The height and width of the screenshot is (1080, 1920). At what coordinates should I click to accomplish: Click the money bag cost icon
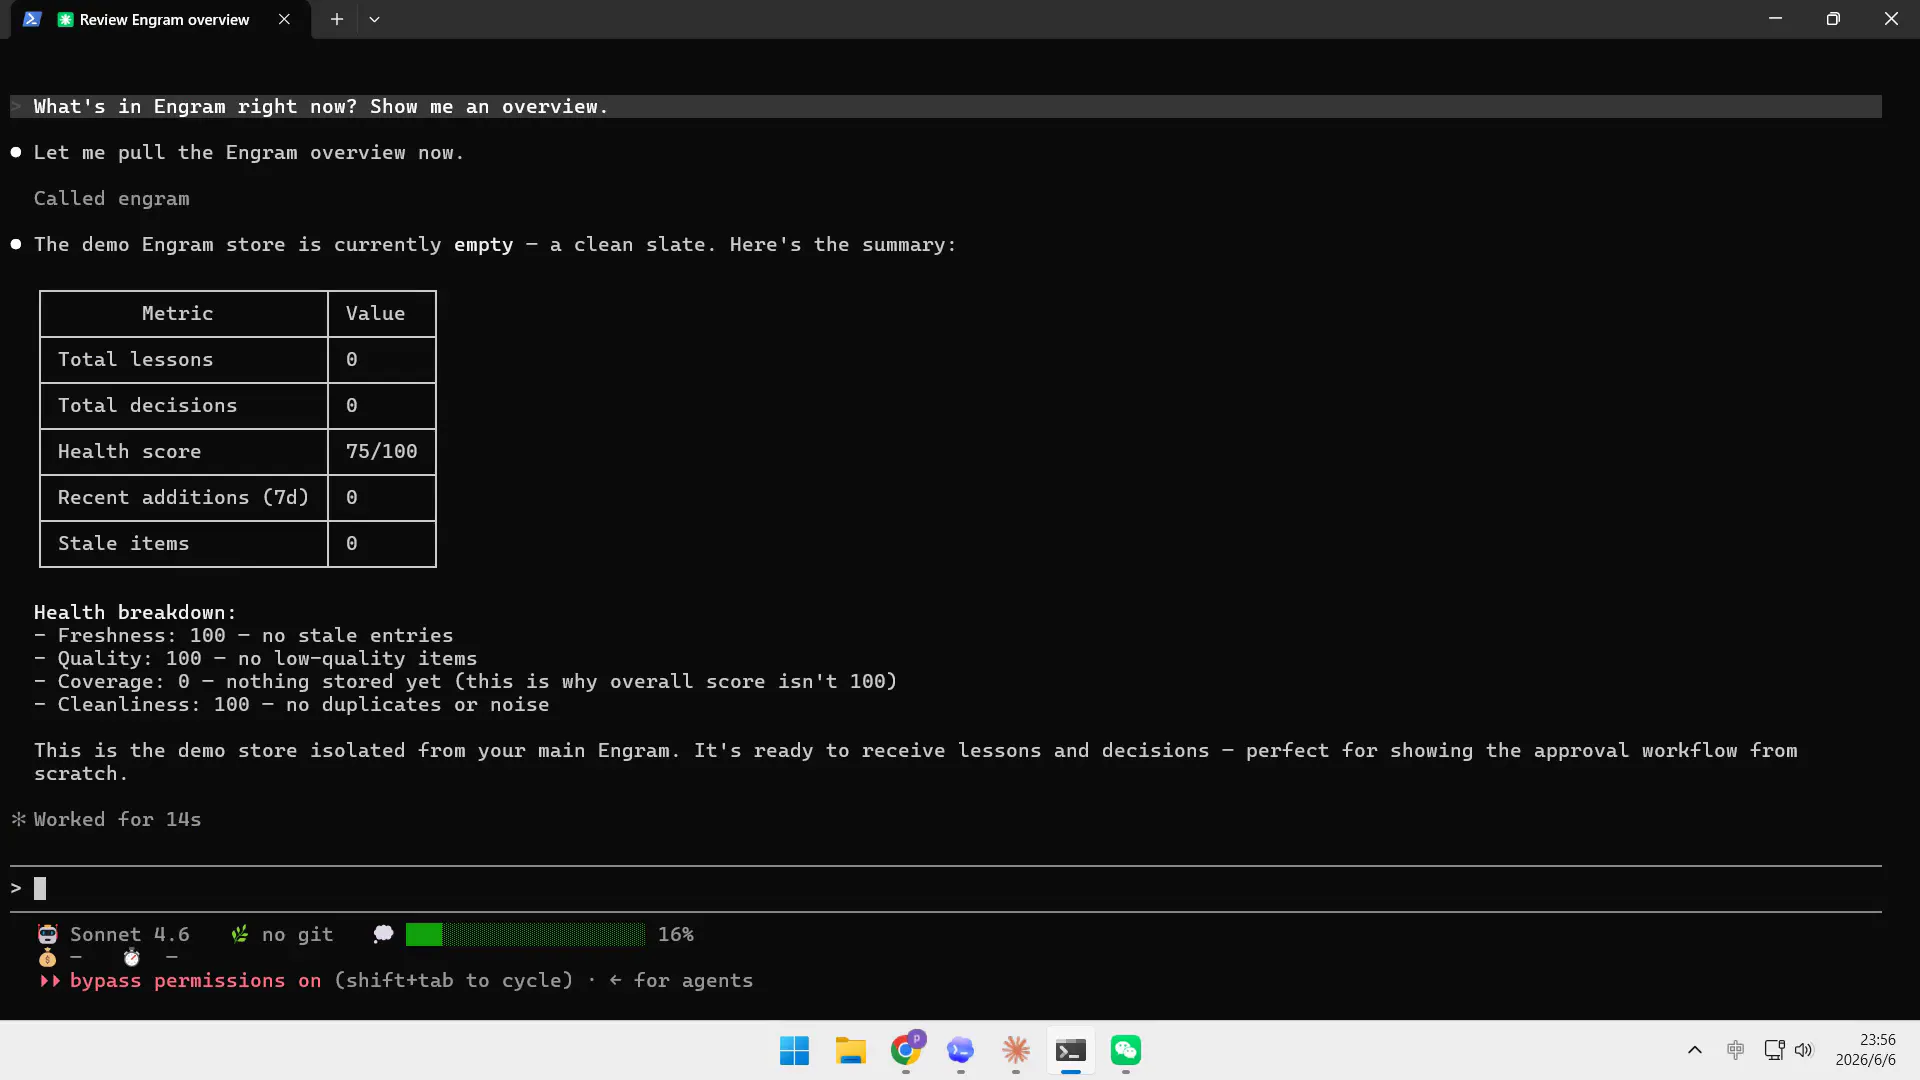[x=47, y=958]
